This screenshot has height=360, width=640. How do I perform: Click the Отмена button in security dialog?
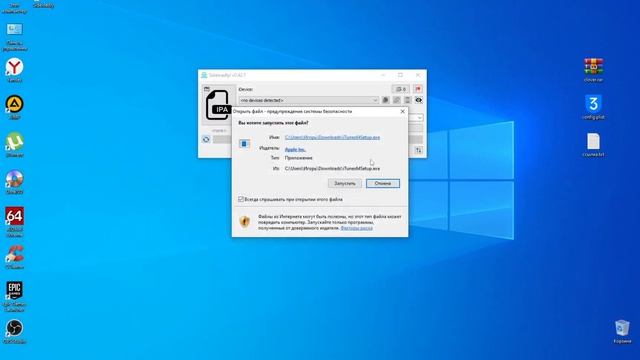383,183
